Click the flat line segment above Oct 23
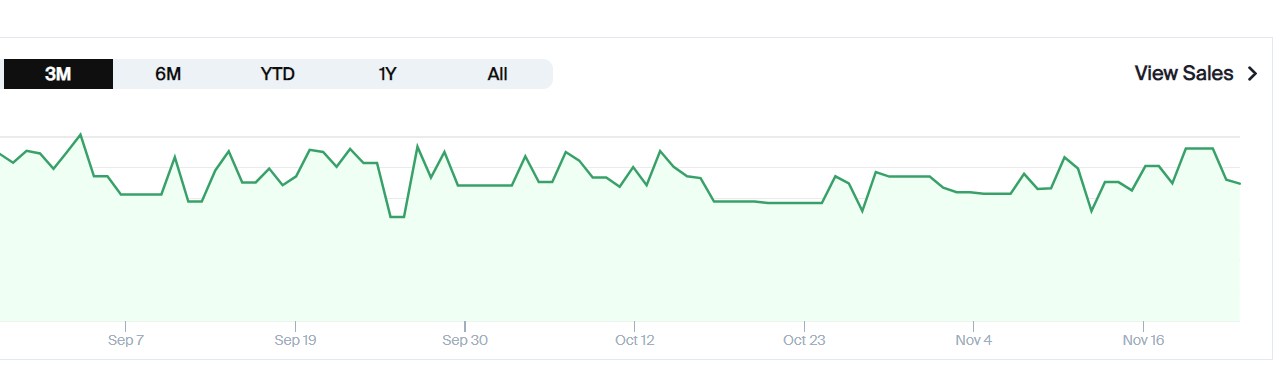Viewport: 1284px width, 378px height. coord(795,203)
